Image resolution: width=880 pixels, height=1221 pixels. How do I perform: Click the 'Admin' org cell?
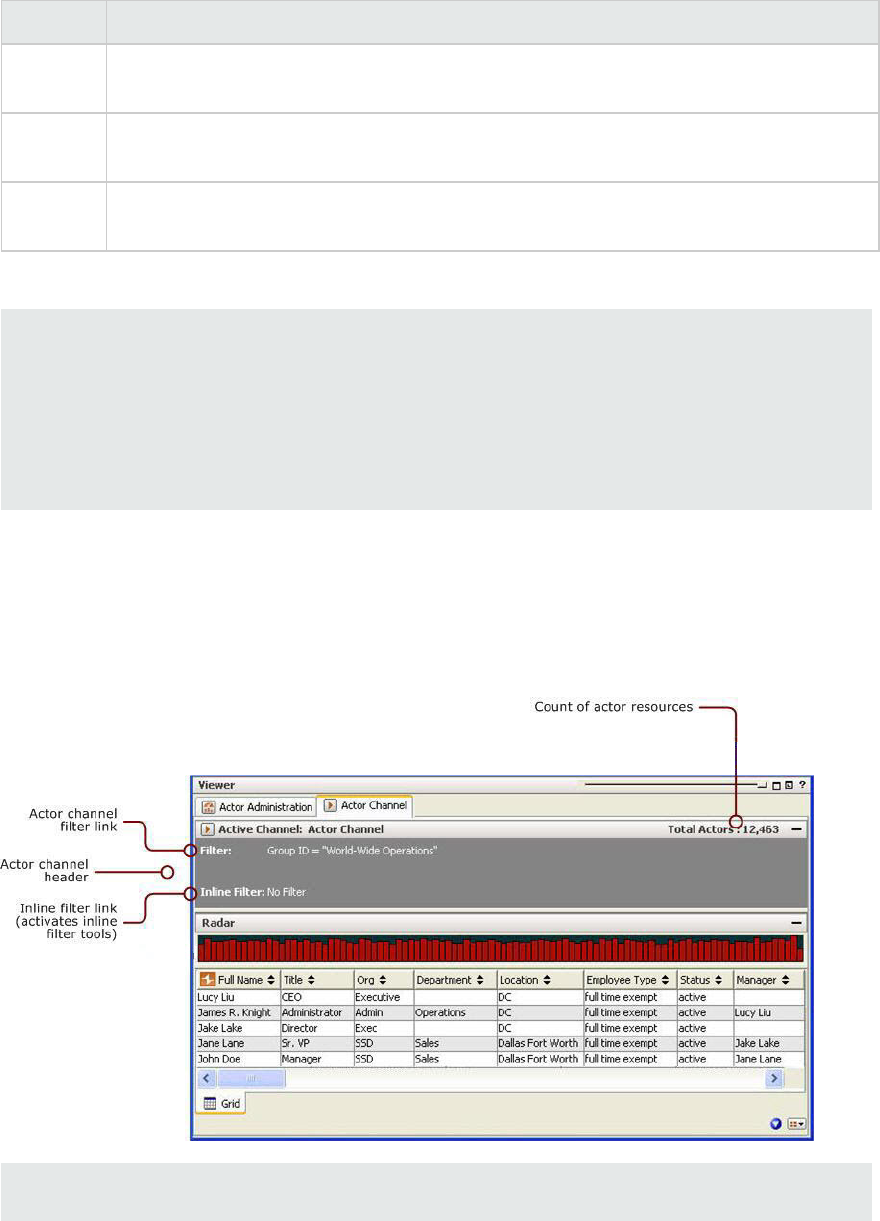click(383, 1012)
